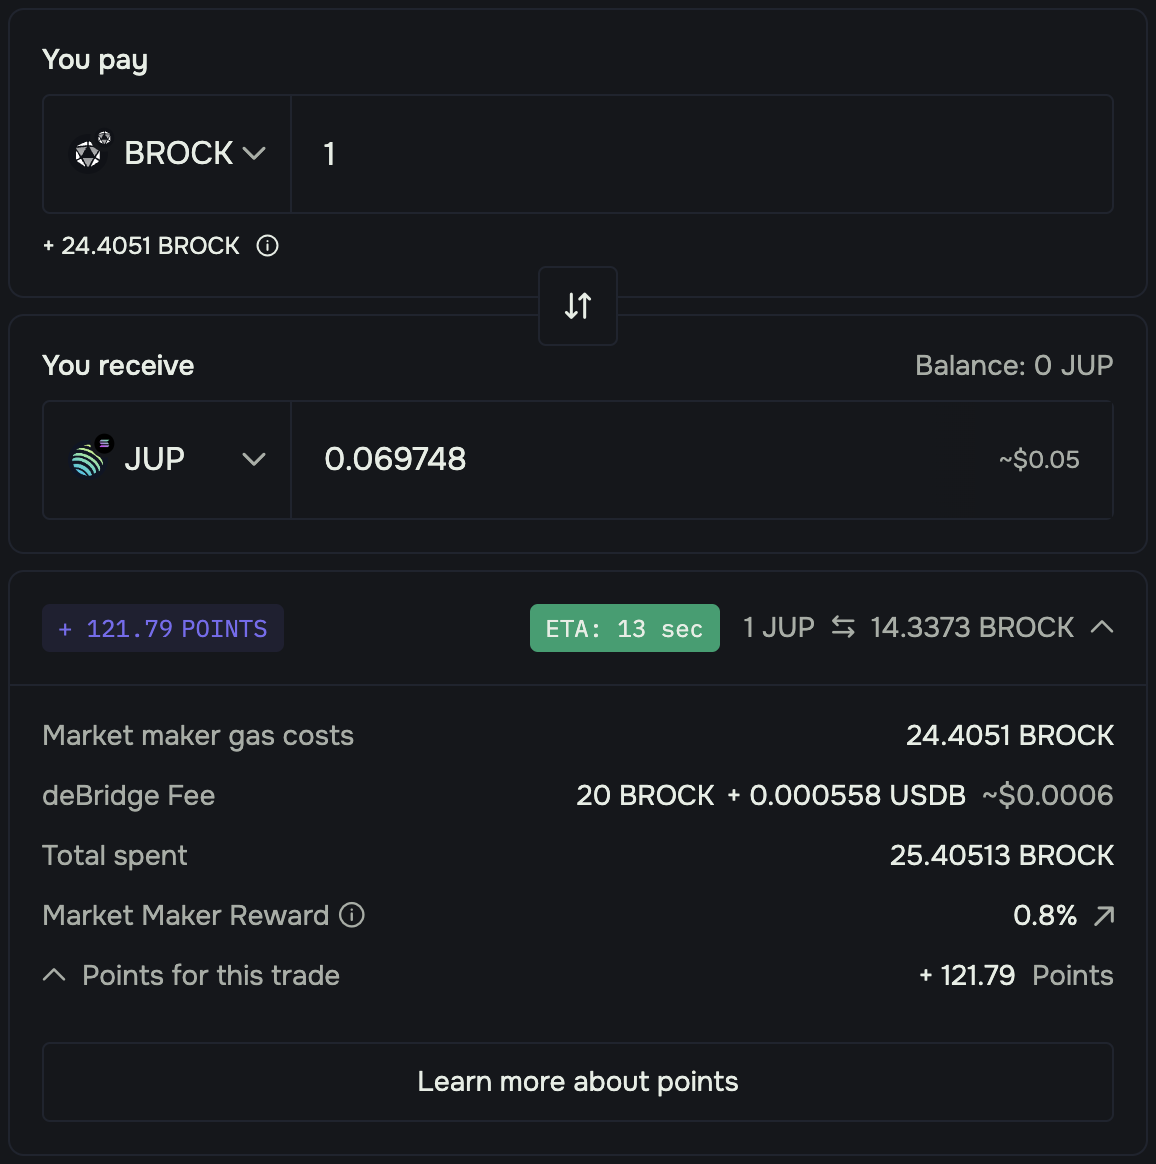Image resolution: width=1156 pixels, height=1164 pixels.
Task: Open the JUP token dropdown
Action: pos(254,459)
